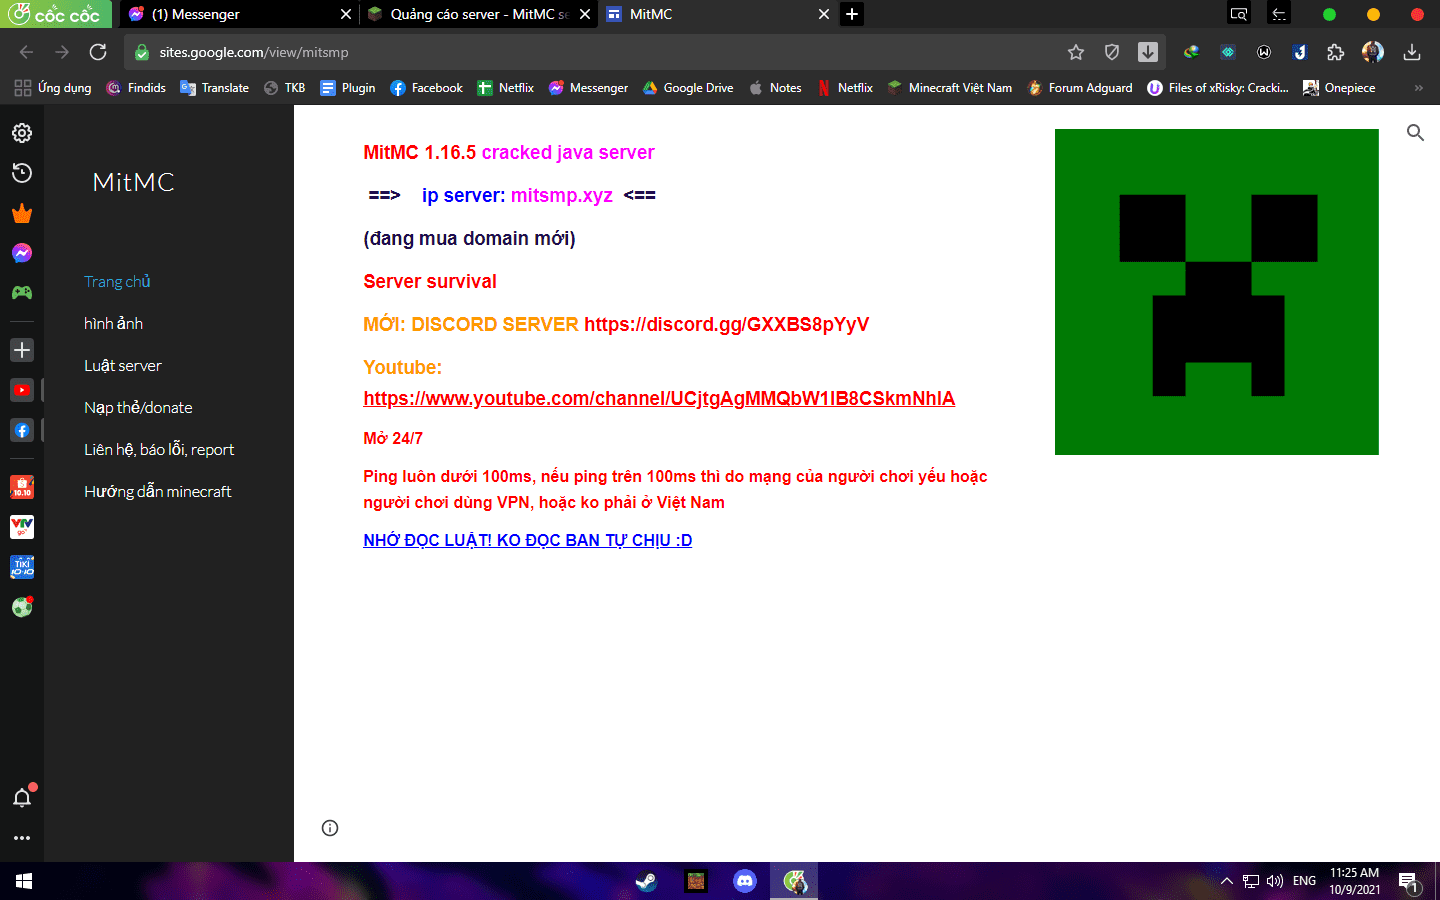
Task: Open browsing history from the sidebar clock icon
Action: click(22, 173)
